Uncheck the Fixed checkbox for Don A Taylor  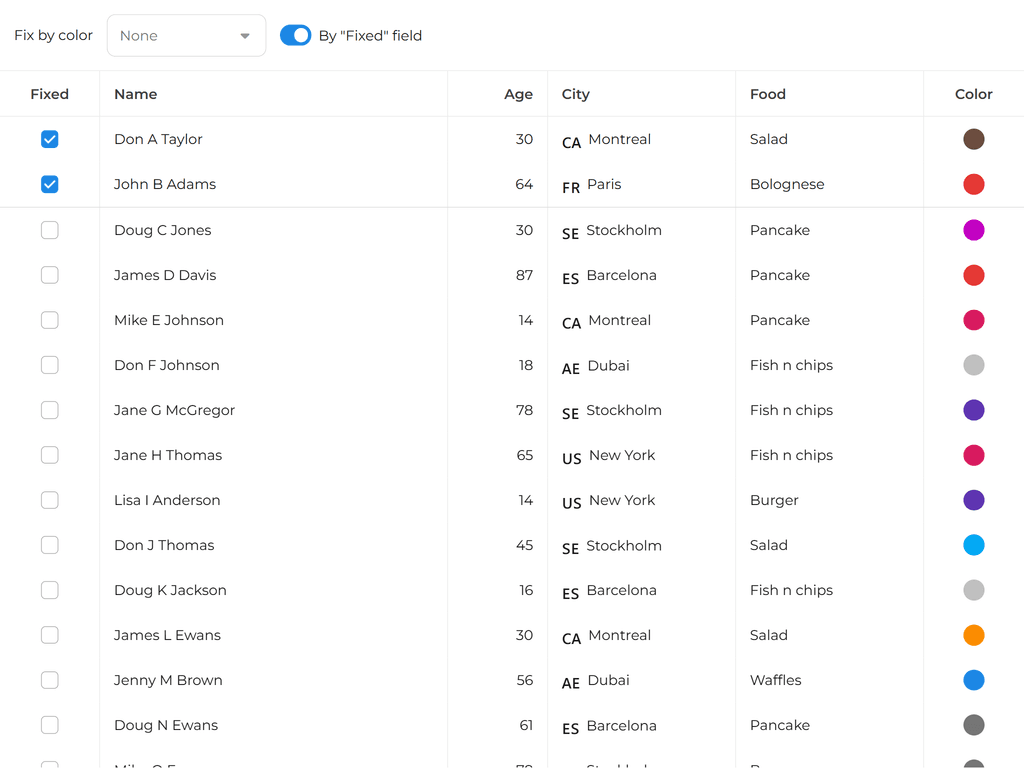coord(50,140)
